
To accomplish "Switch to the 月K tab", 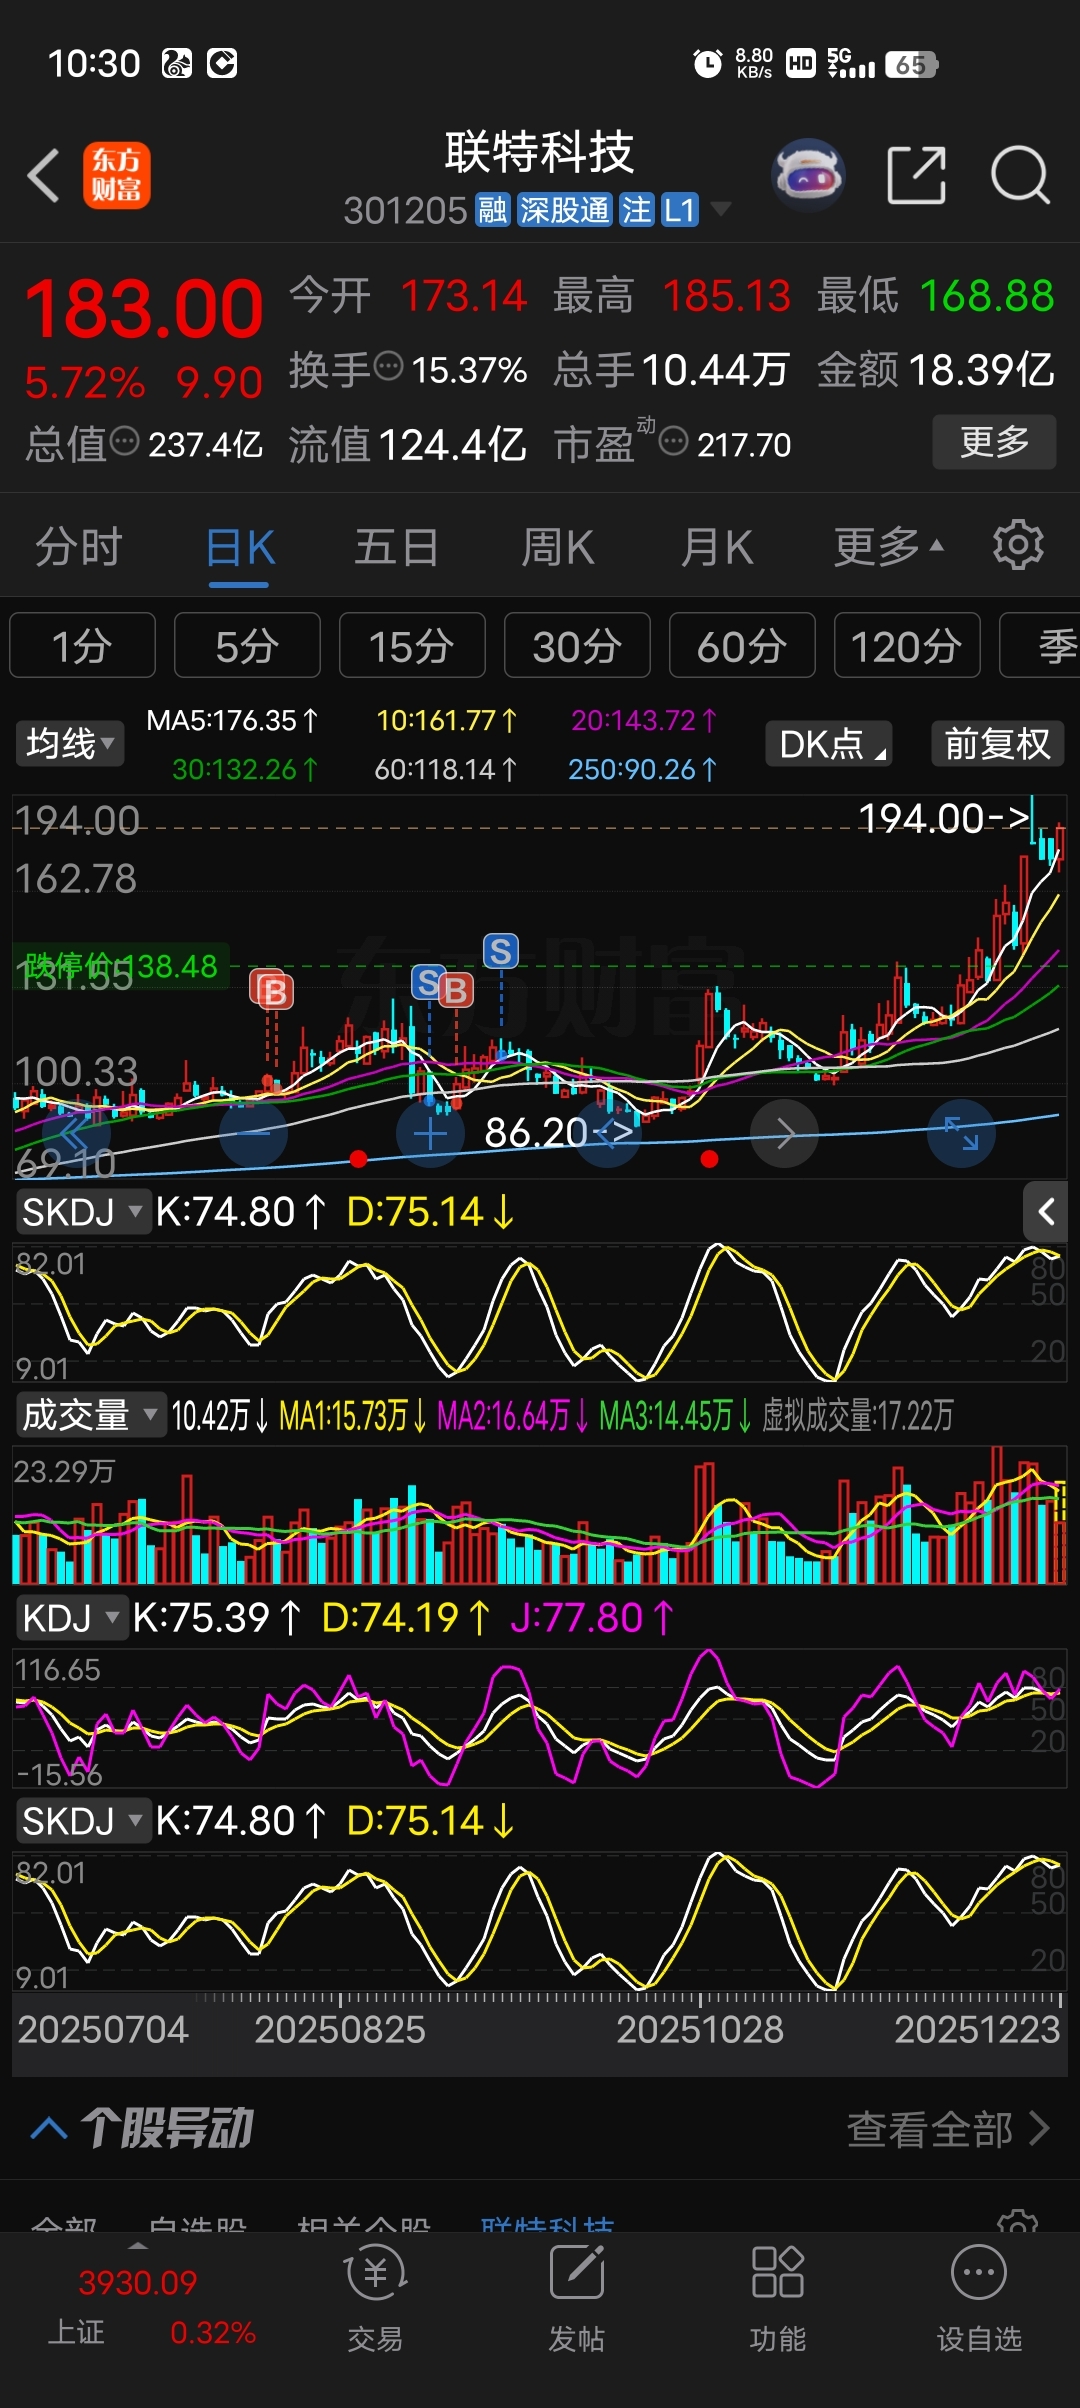I will coord(717,546).
